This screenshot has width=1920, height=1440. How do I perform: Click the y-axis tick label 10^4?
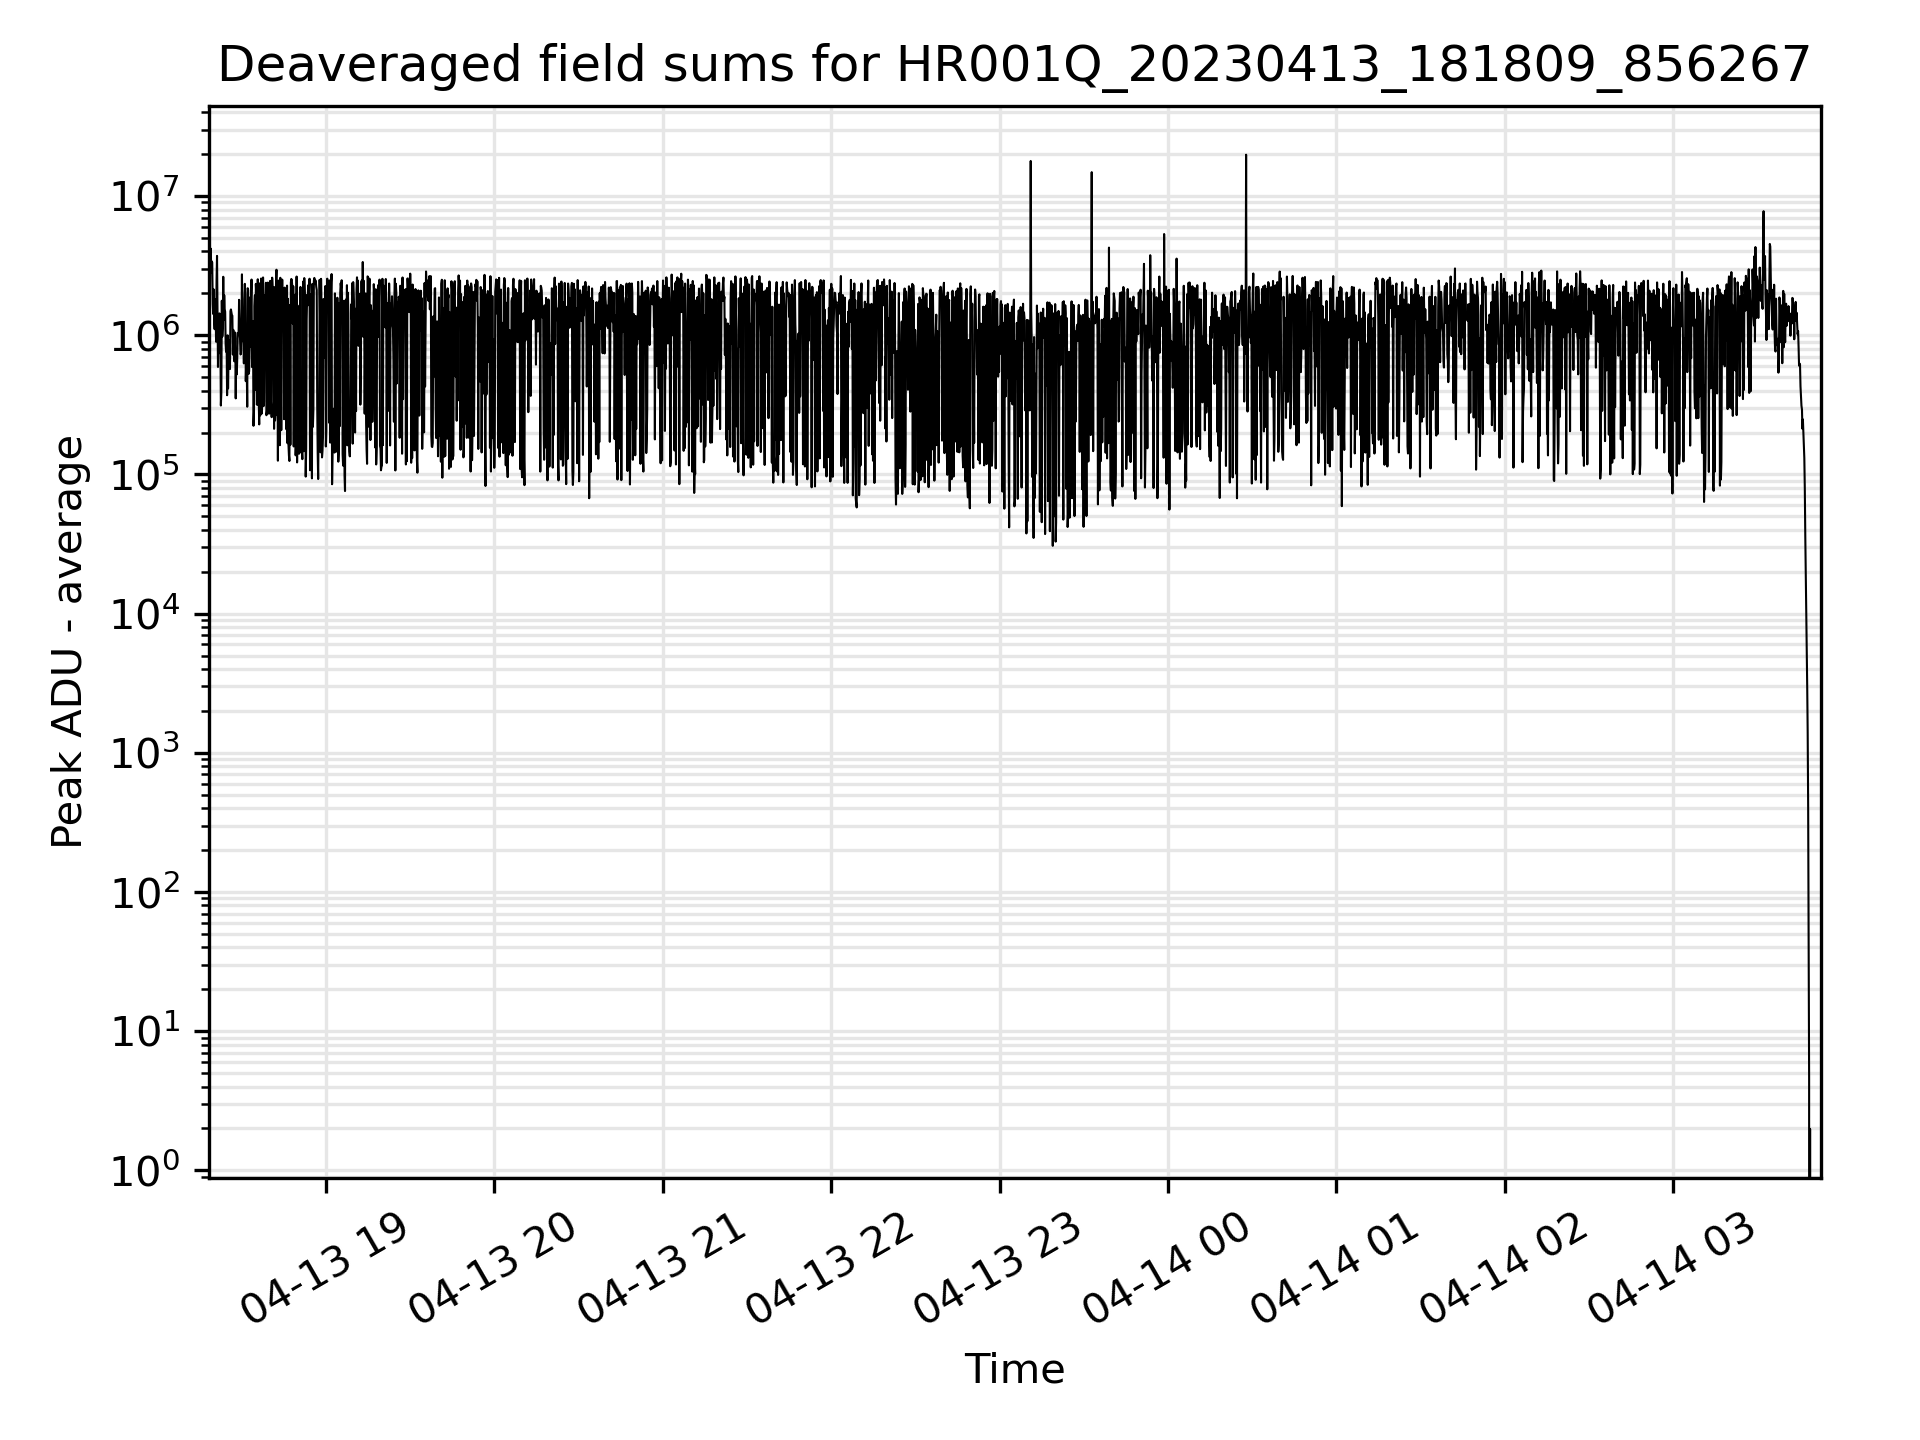click(145, 611)
